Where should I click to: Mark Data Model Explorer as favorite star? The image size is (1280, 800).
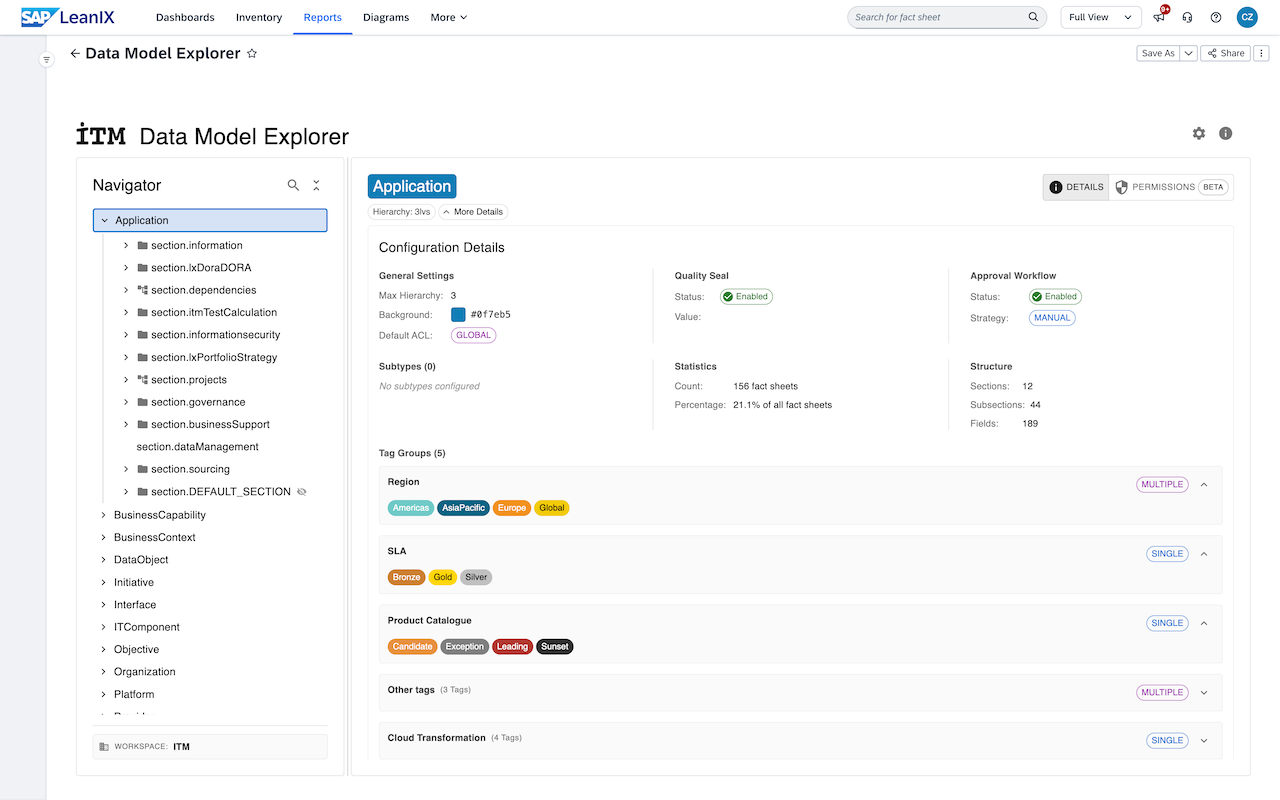coord(252,54)
